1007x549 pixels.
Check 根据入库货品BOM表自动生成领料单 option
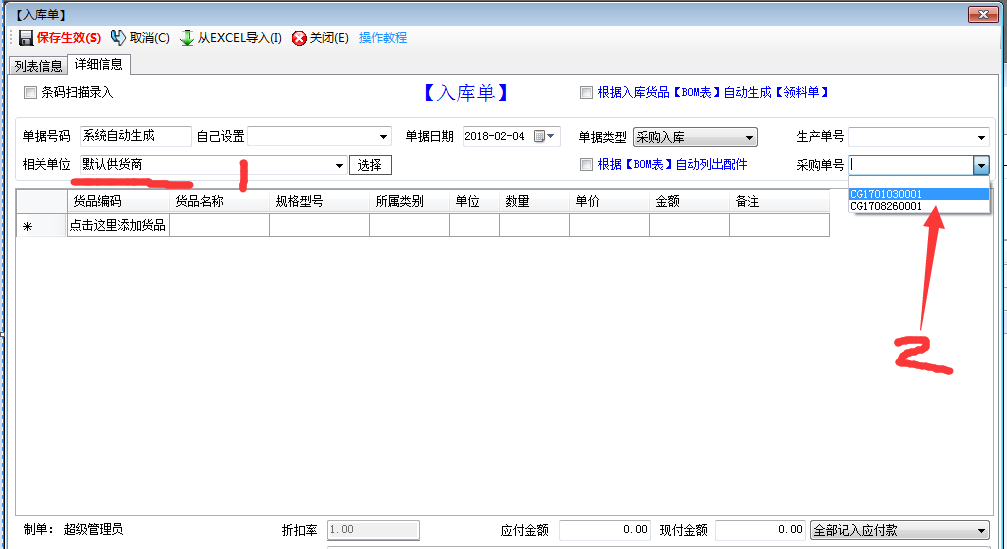point(587,93)
